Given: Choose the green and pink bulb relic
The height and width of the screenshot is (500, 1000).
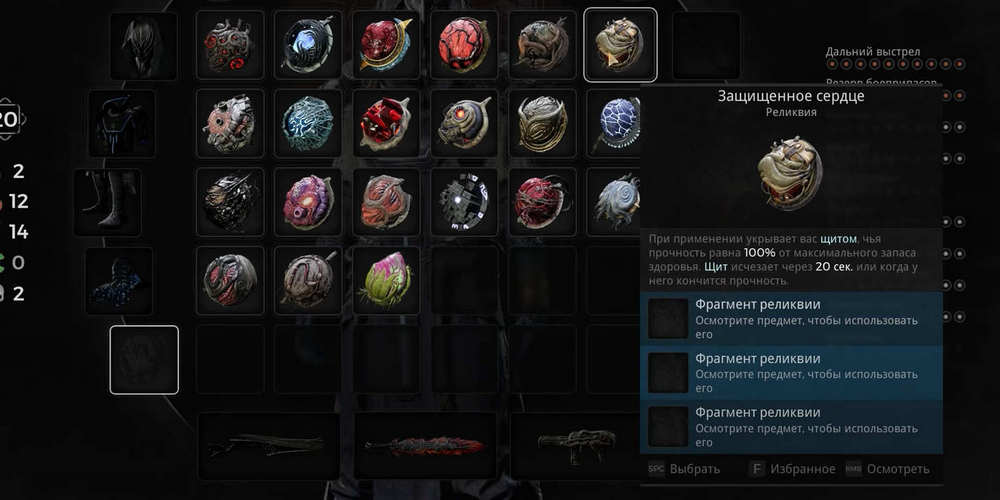Looking at the screenshot, I should coord(386,281).
